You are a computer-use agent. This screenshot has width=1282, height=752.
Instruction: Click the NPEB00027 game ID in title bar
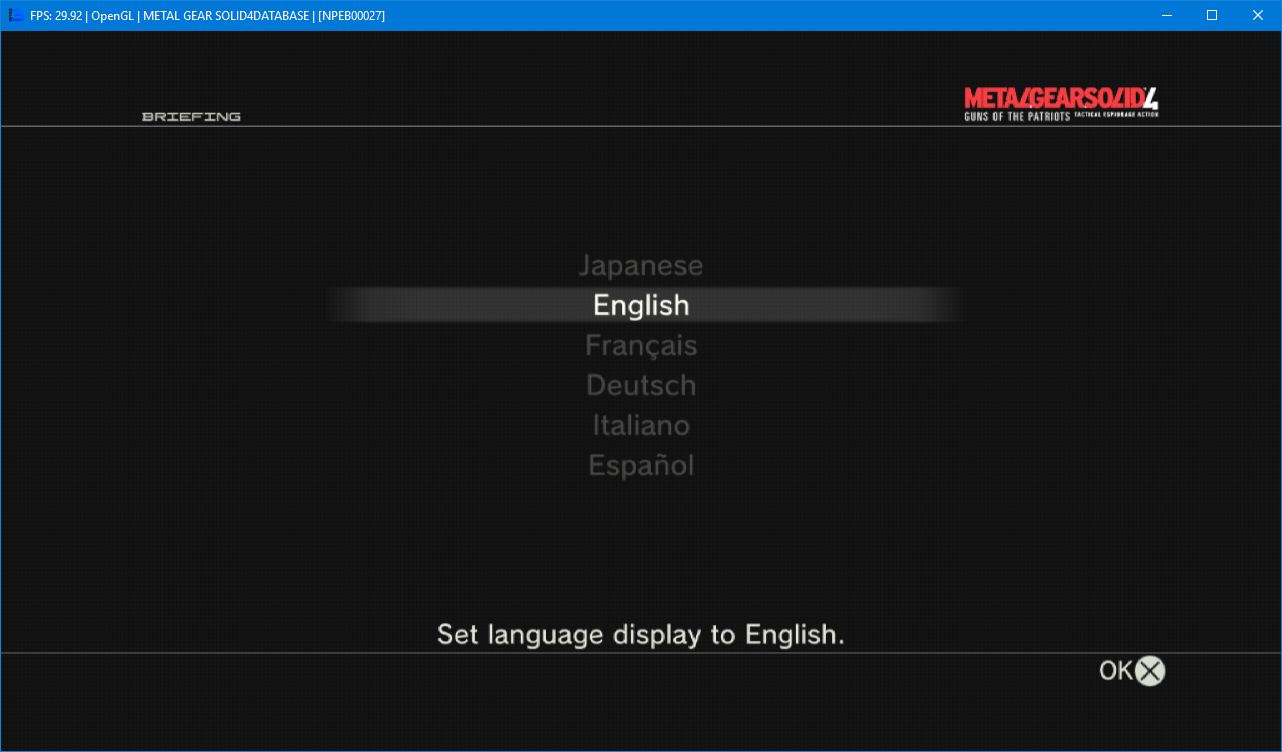351,16
